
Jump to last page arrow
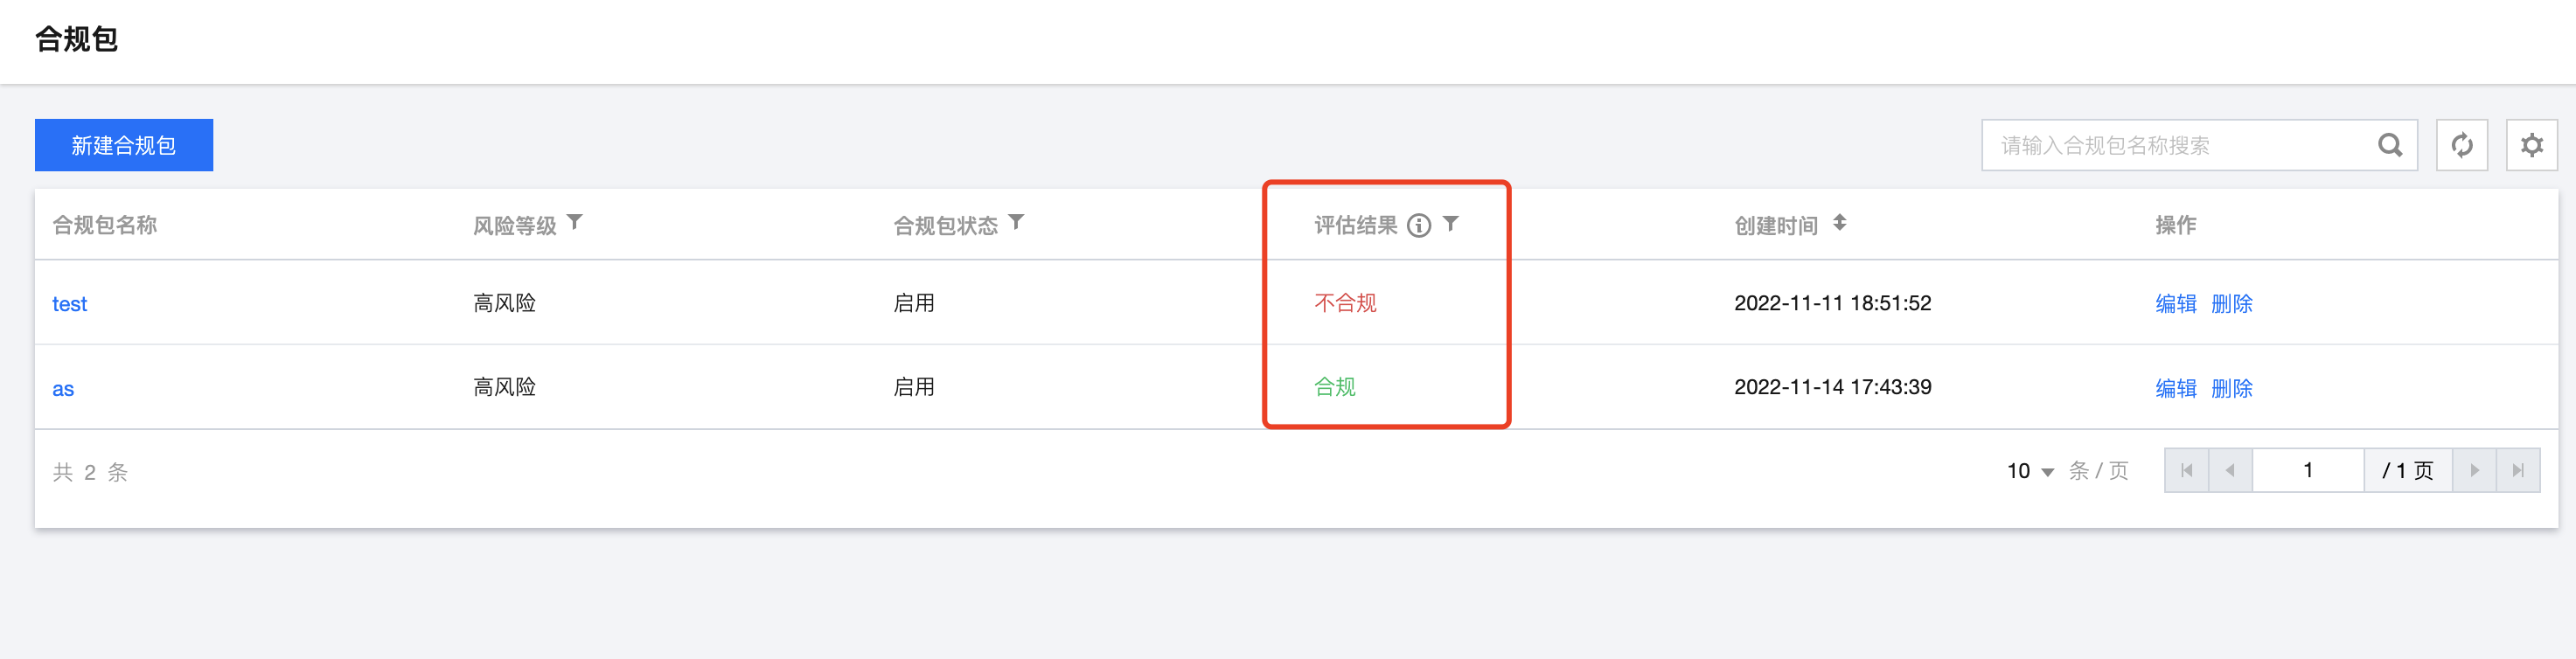[2517, 470]
